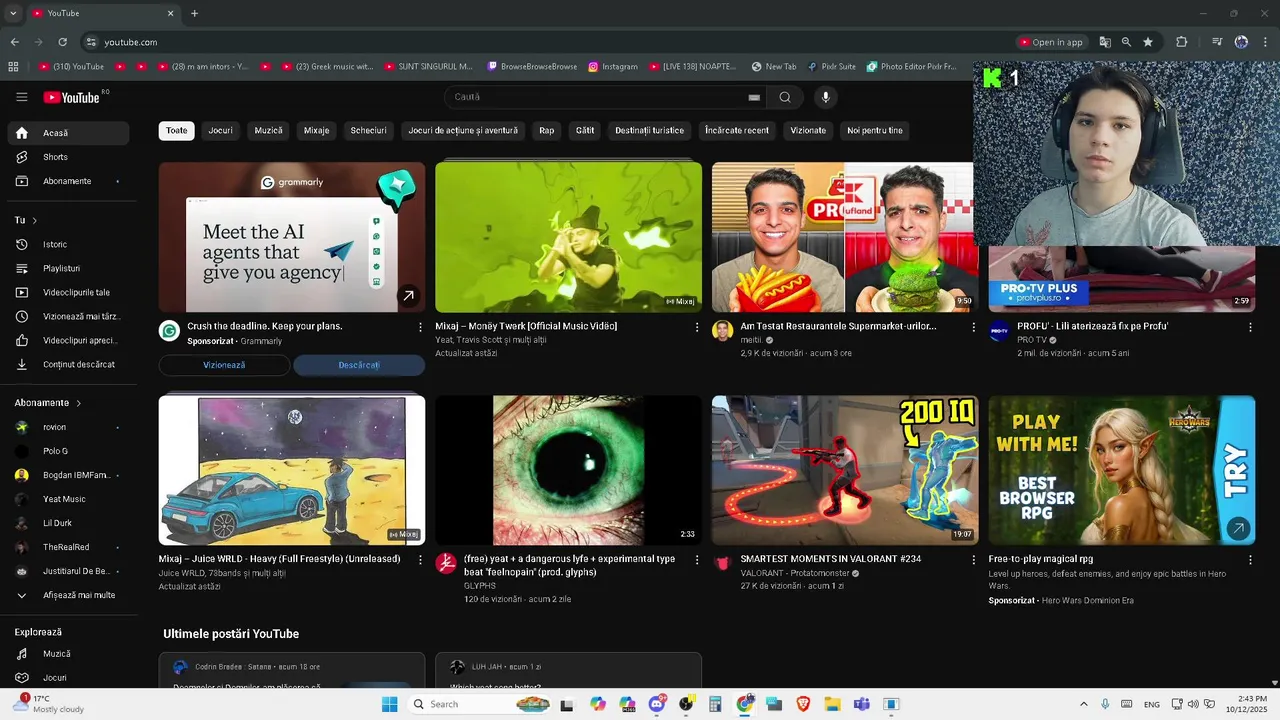Select the Noi pentru tine chip
This screenshot has width=1280, height=720.
[x=875, y=131]
